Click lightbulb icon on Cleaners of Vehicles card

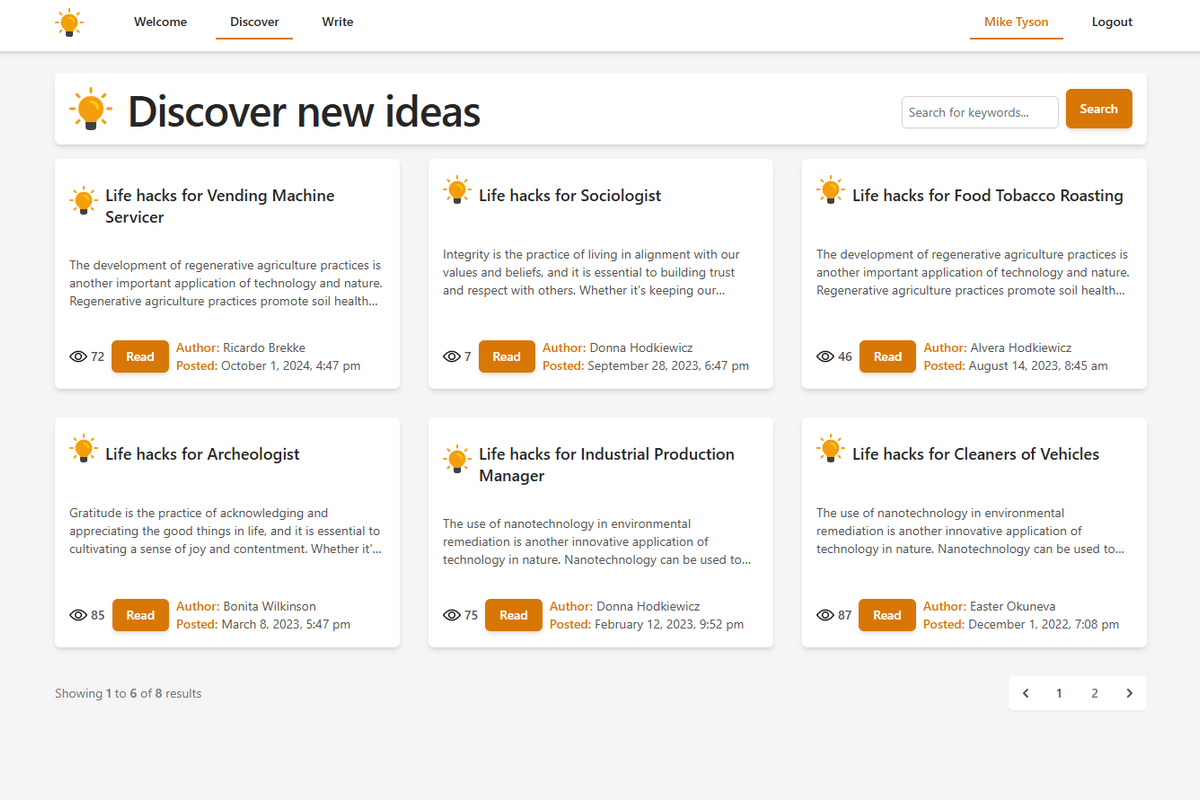click(x=830, y=449)
